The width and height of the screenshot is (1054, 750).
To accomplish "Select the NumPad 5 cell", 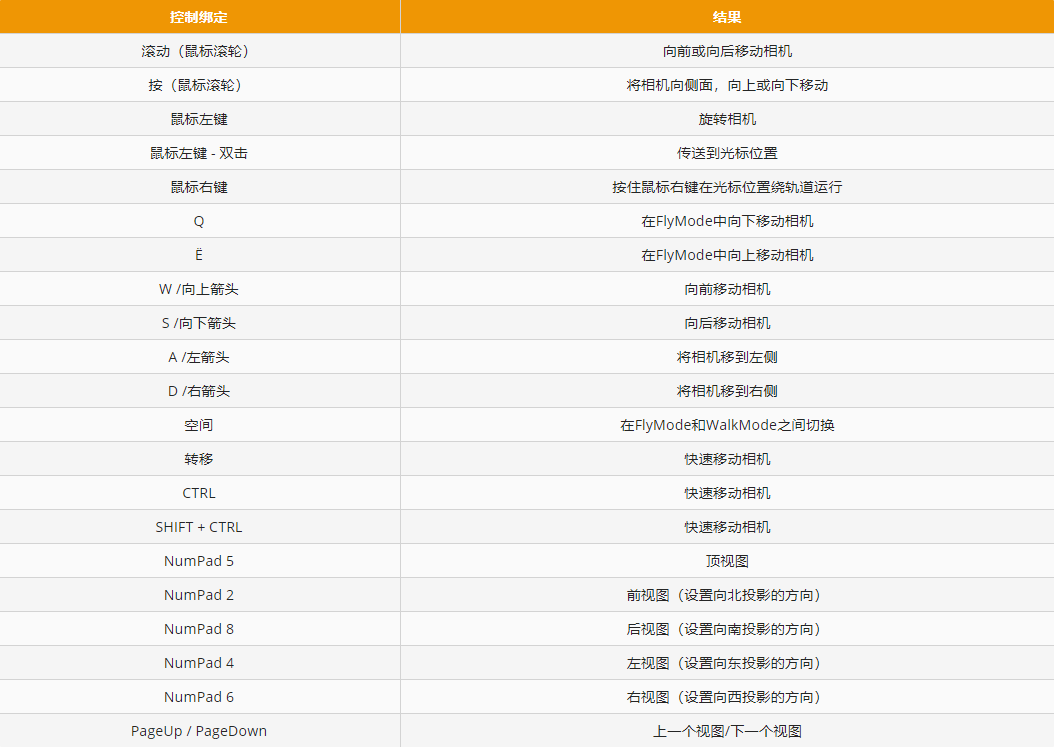I will [199, 561].
